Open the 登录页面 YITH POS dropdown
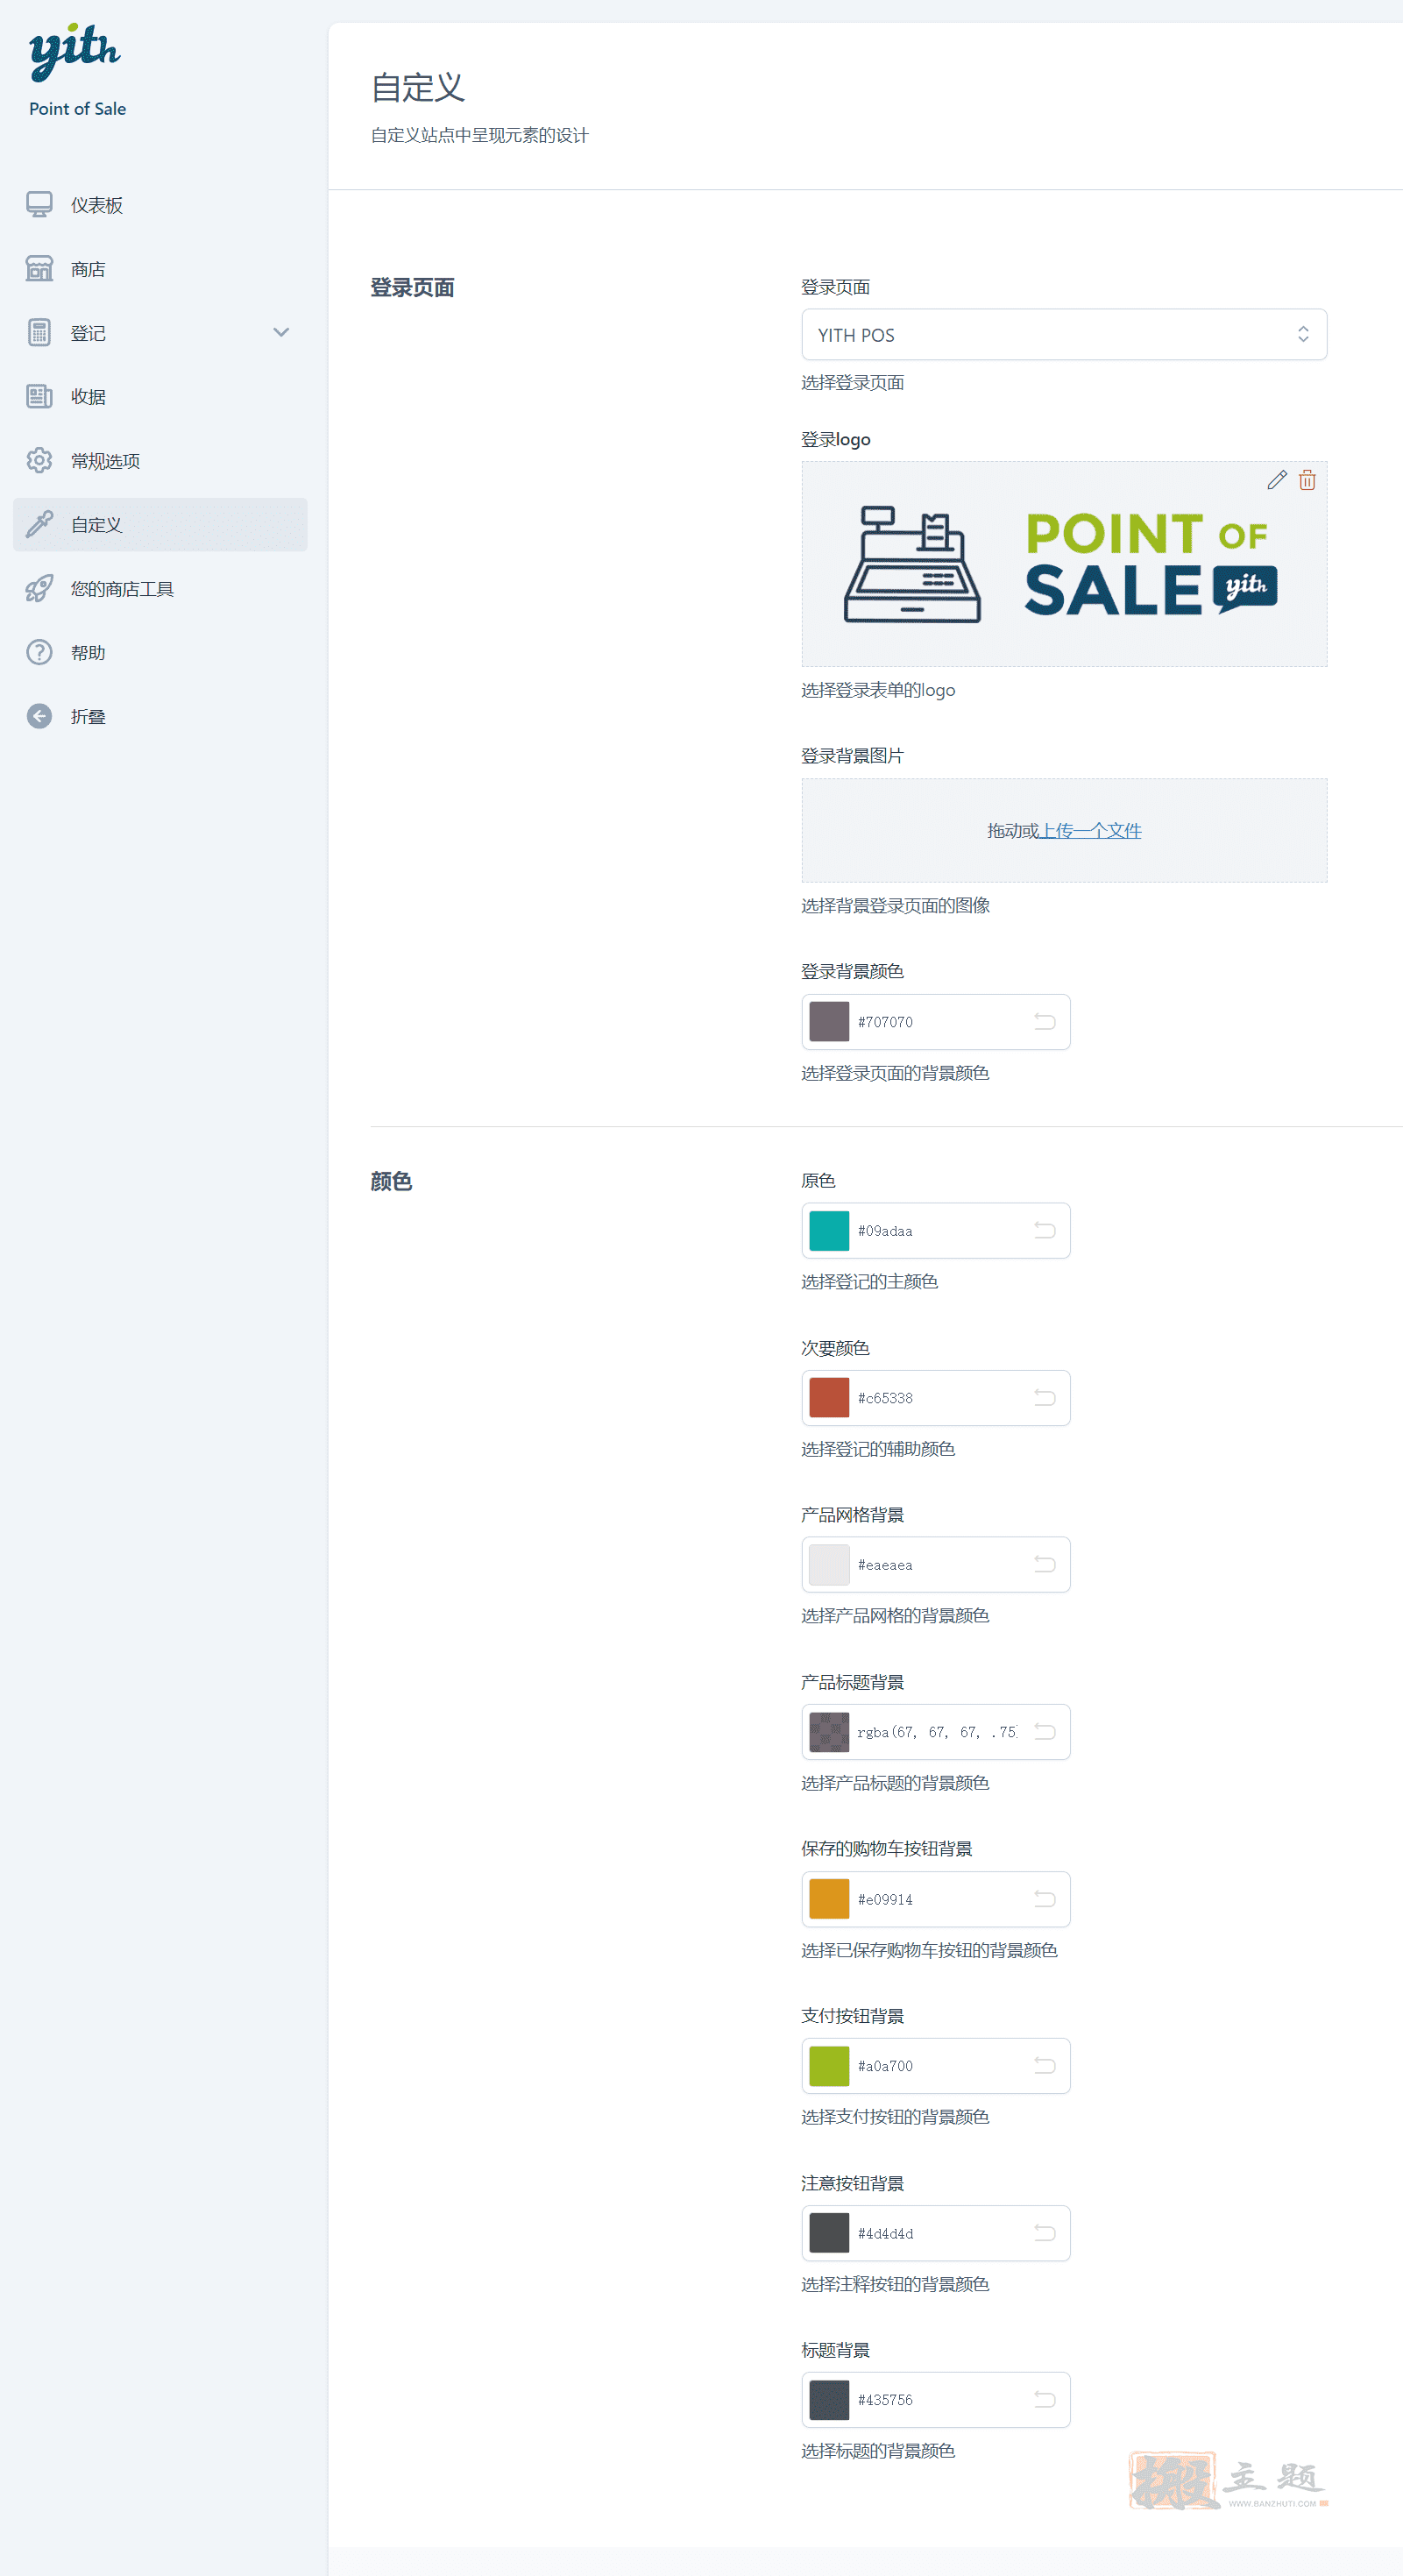This screenshot has width=1403, height=2576. tap(1064, 335)
